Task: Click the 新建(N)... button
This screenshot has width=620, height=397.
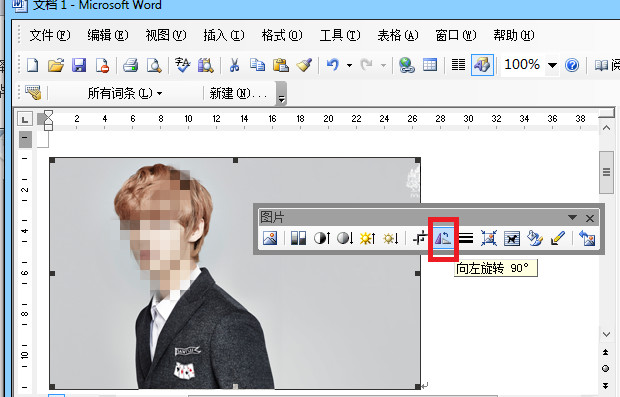Action: (x=238, y=93)
